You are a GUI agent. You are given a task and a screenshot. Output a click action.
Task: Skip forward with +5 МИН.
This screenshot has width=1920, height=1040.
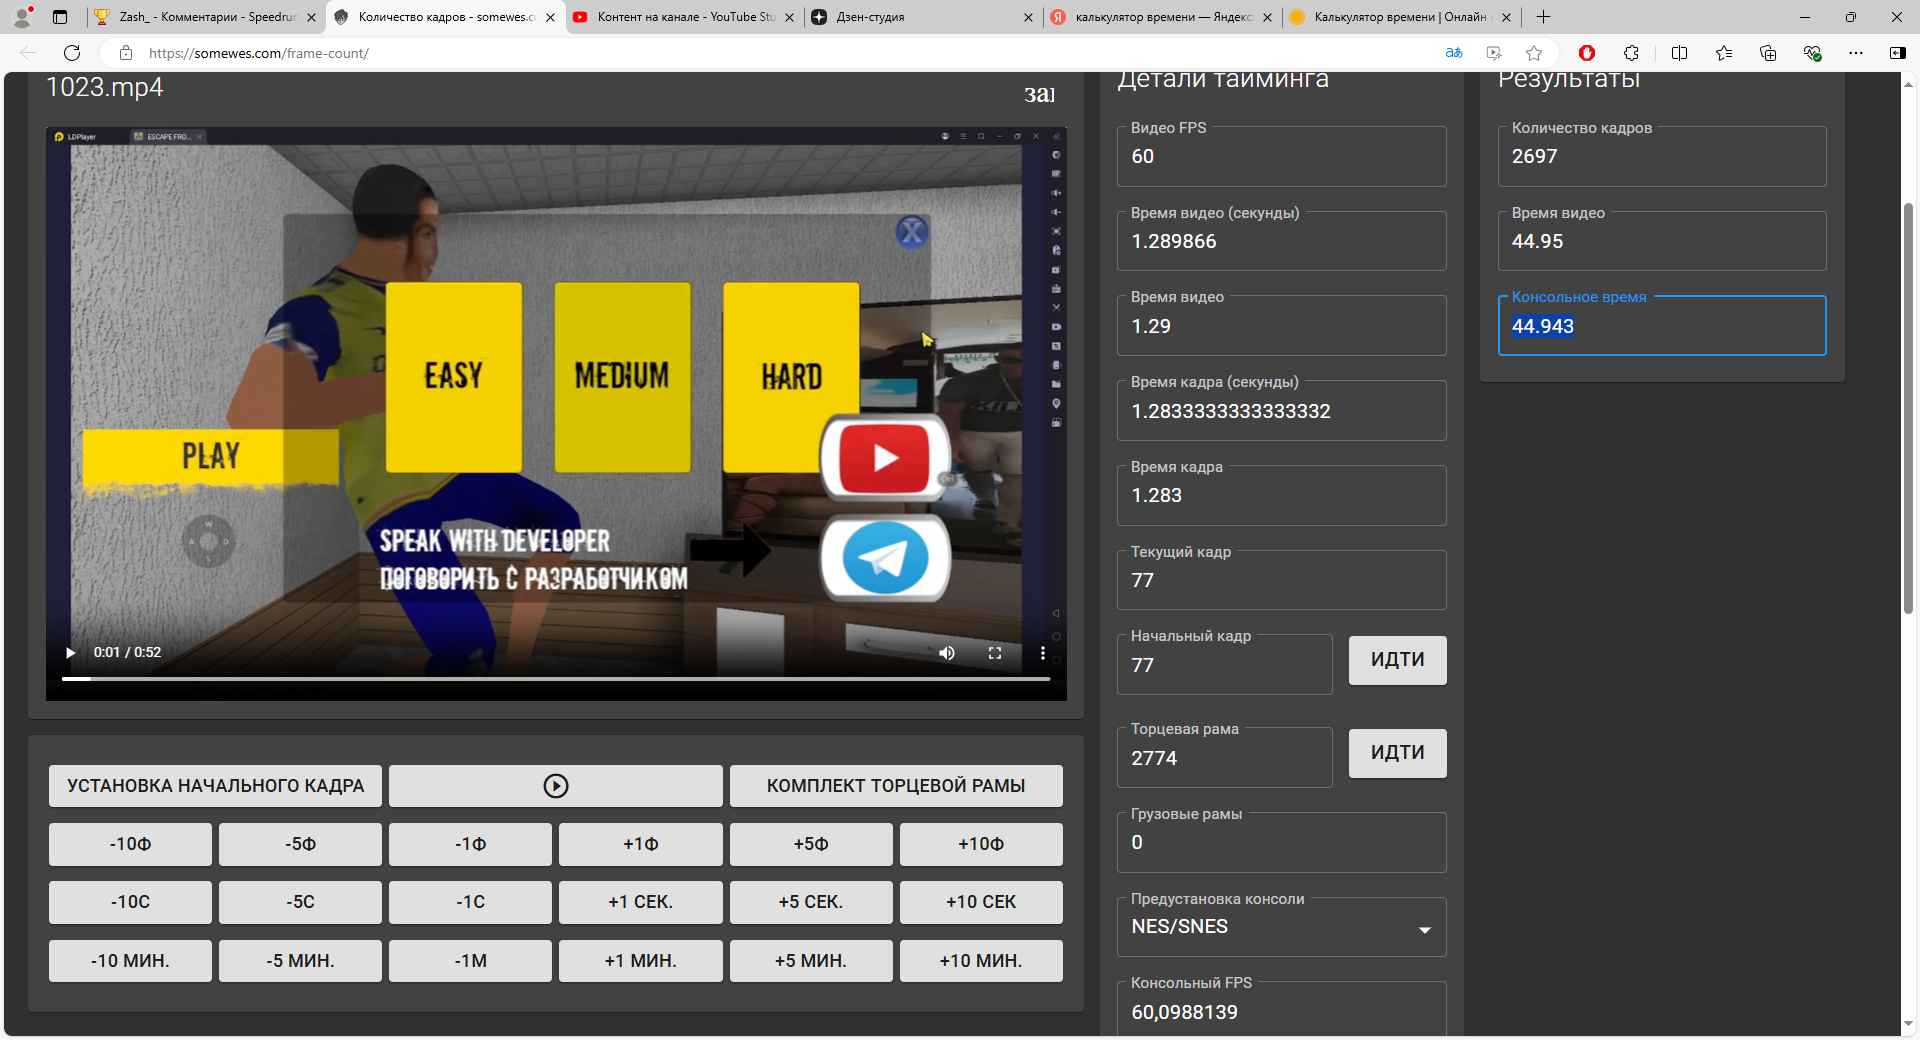point(811,961)
